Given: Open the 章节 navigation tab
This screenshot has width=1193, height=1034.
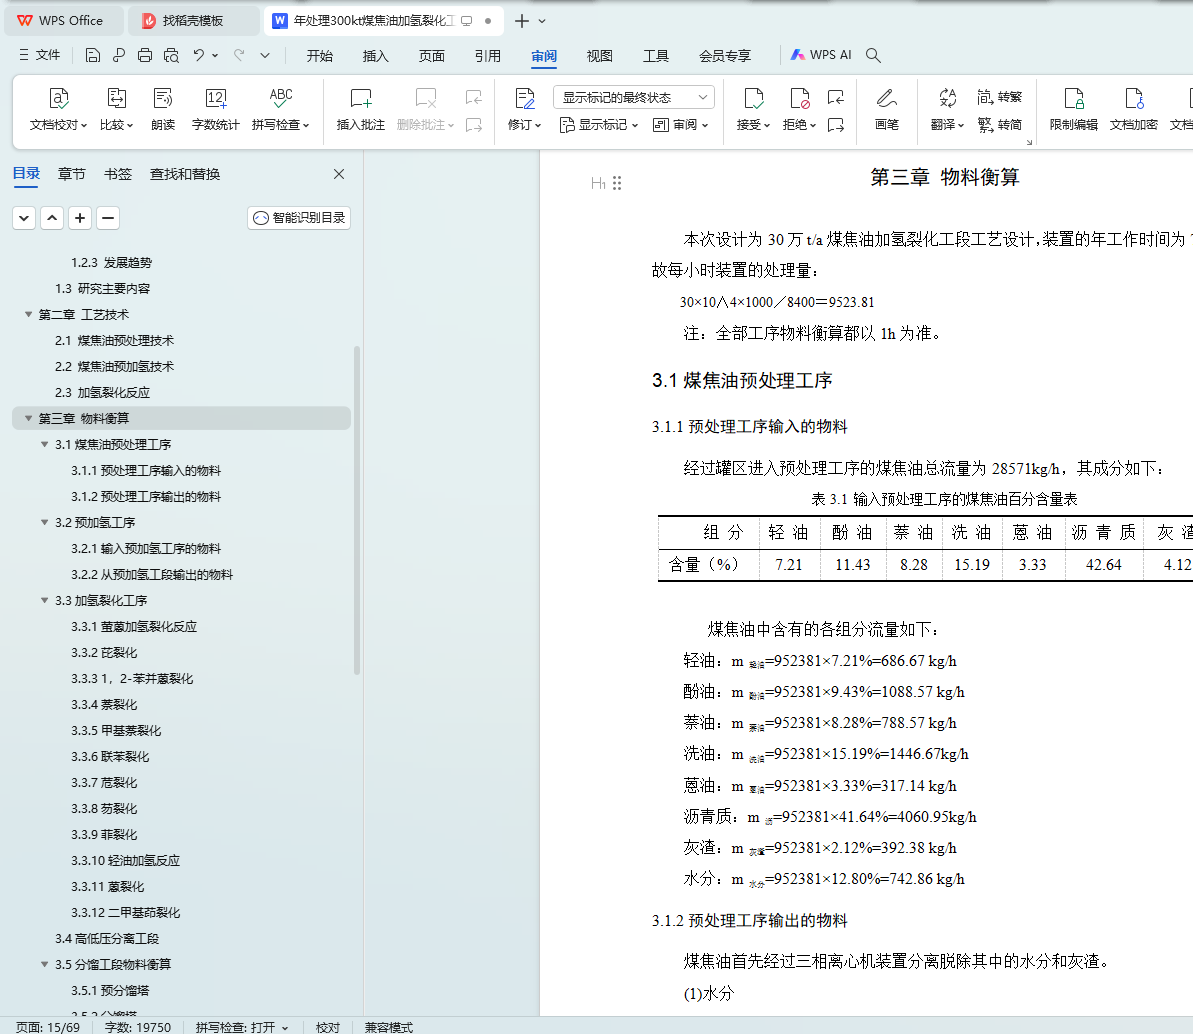Looking at the screenshot, I should click(72, 174).
